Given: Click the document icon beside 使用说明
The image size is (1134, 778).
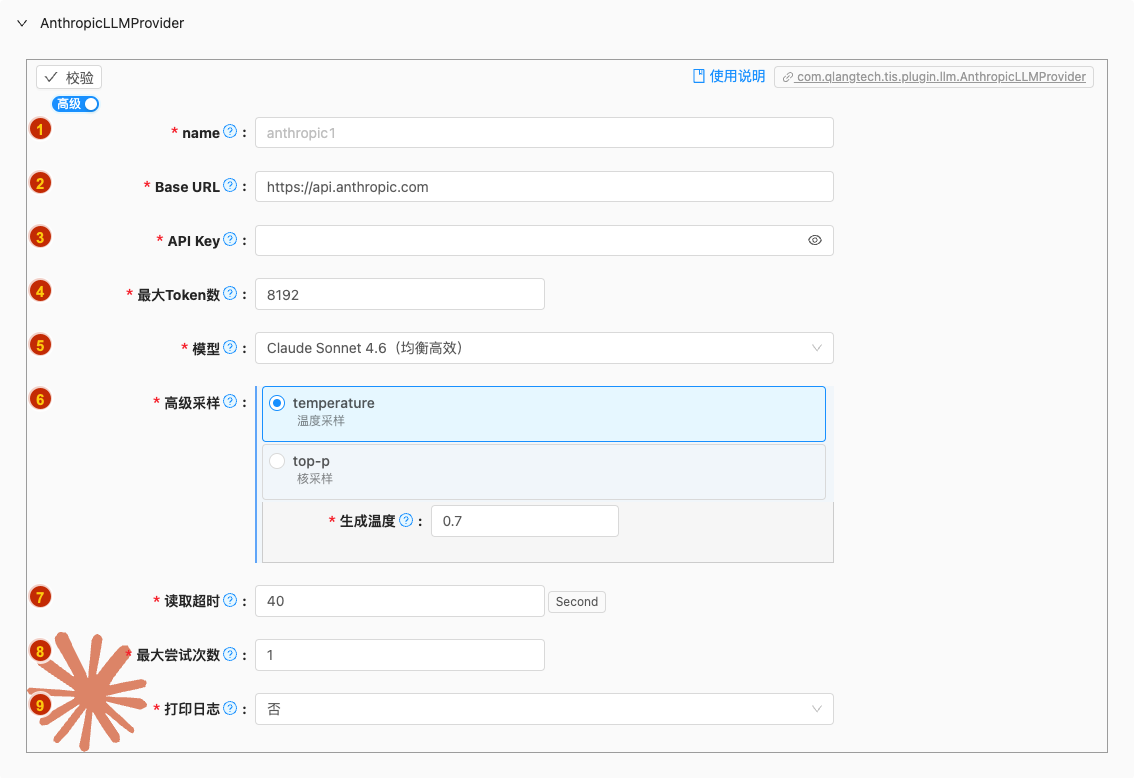Looking at the screenshot, I should [699, 76].
